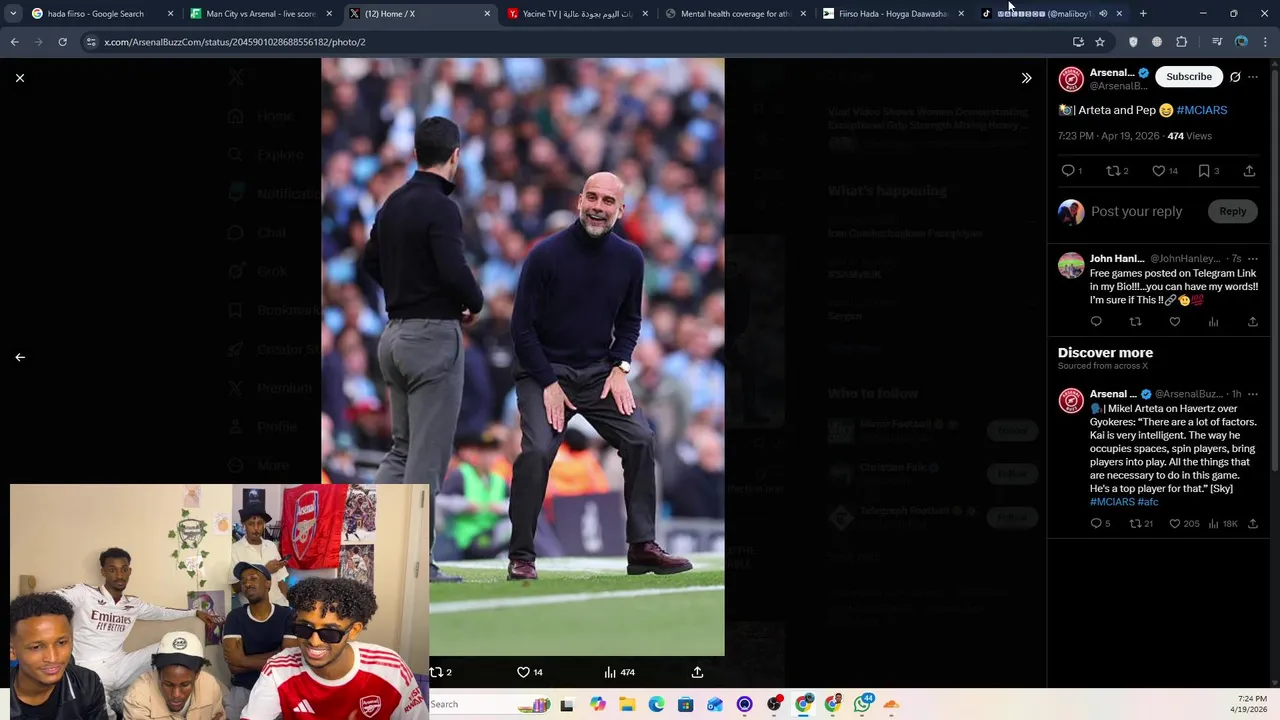The height and width of the screenshot is (720, 1280).
Task: Like the main post with 14 likes
Action: (x=1158, y=171)
